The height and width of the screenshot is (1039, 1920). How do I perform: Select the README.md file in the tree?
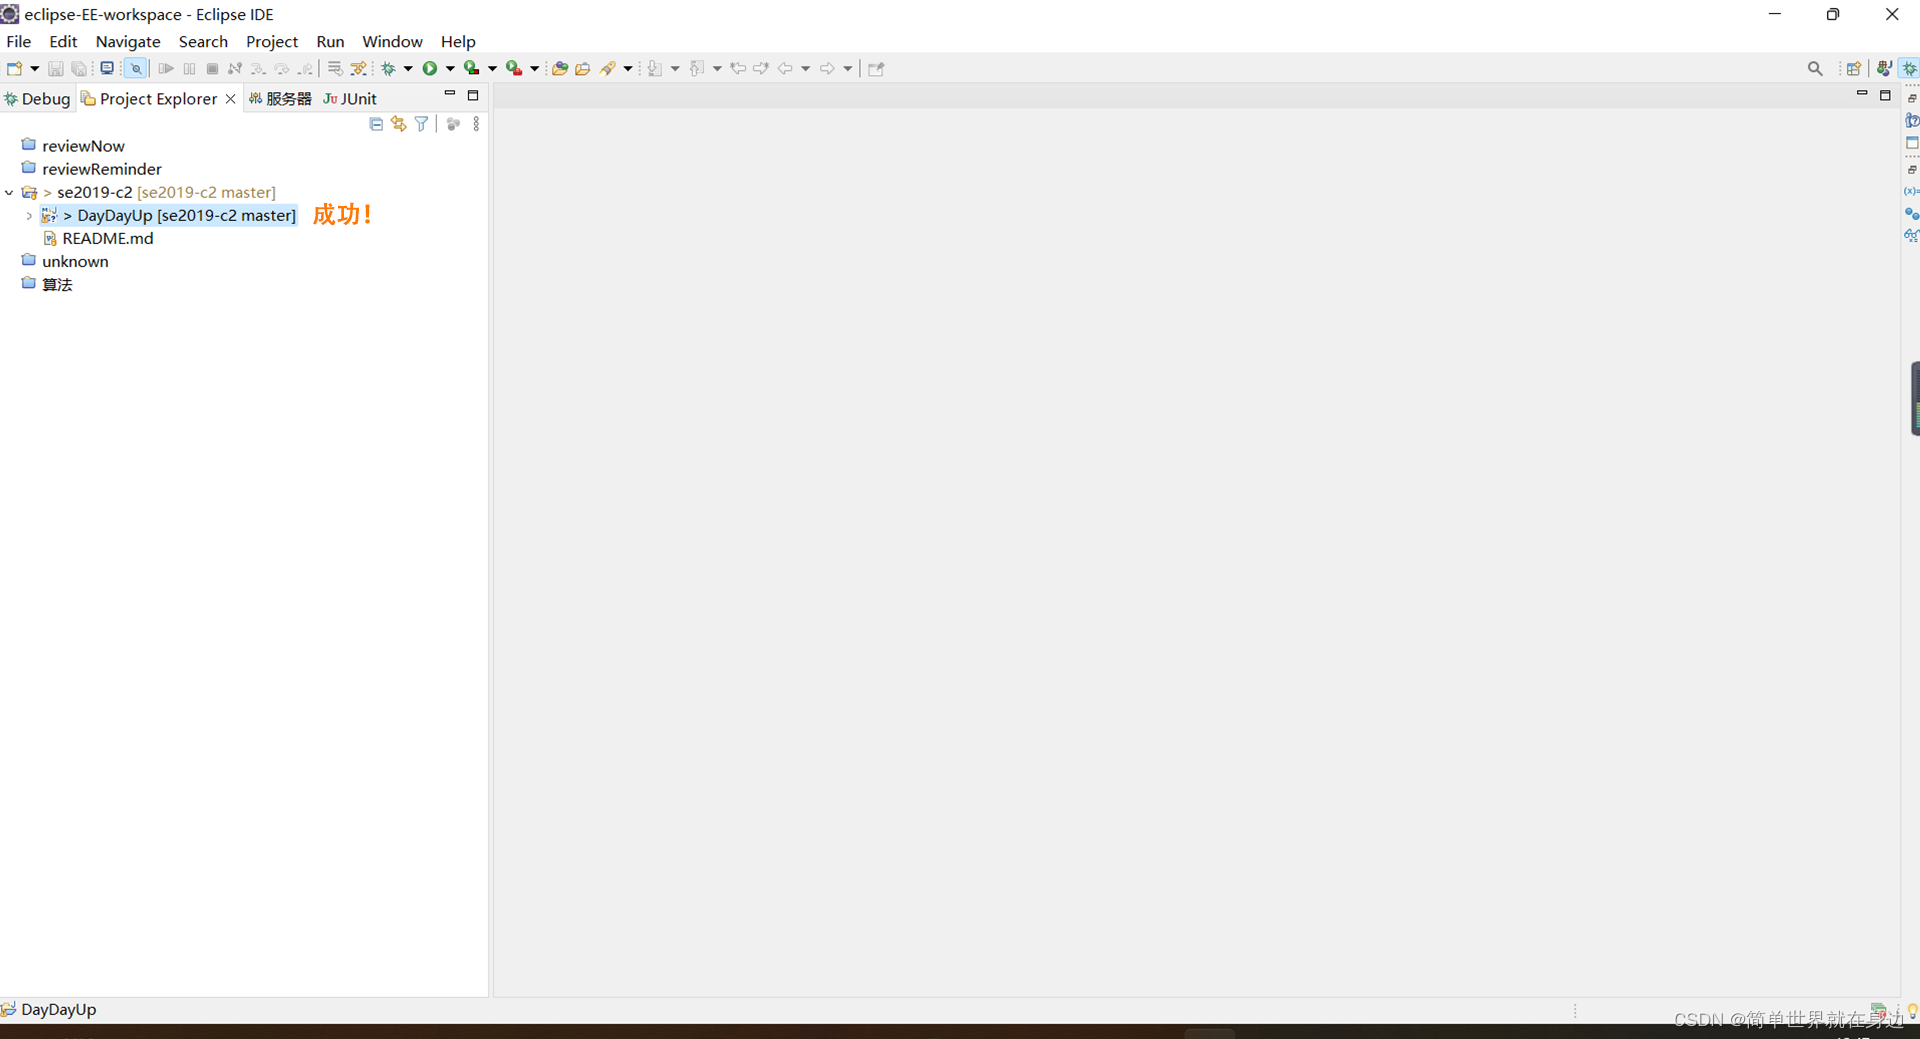pos(107,239)
